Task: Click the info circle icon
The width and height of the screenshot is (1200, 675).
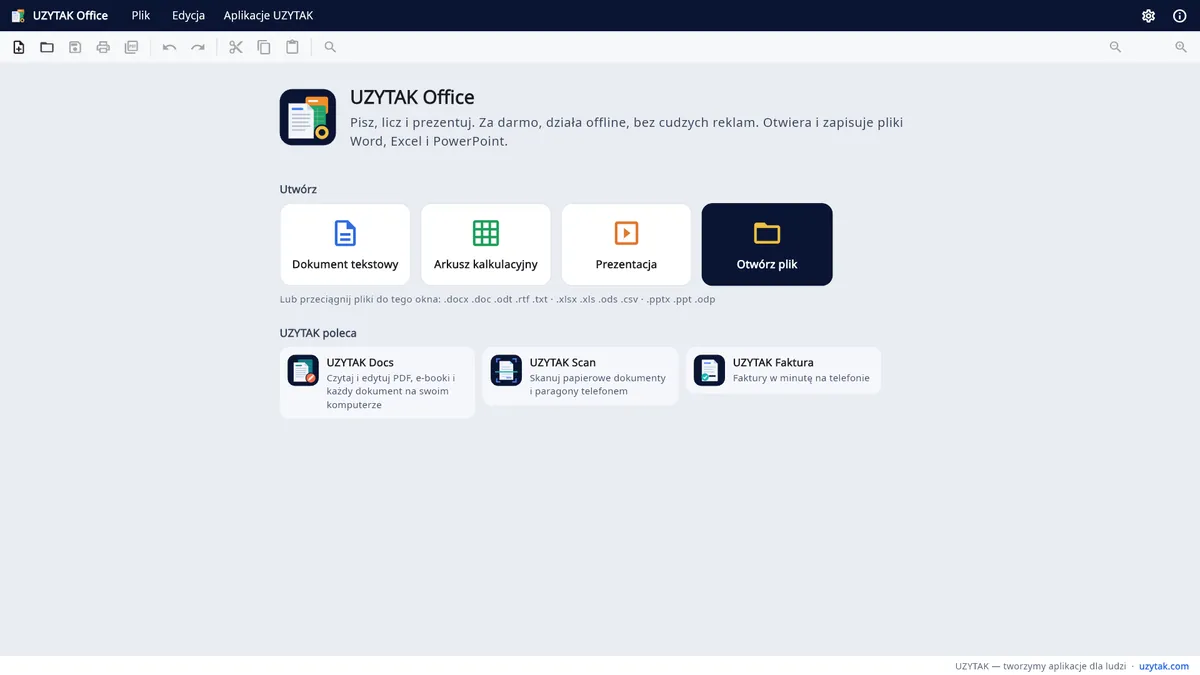Action: [1180, 16]
